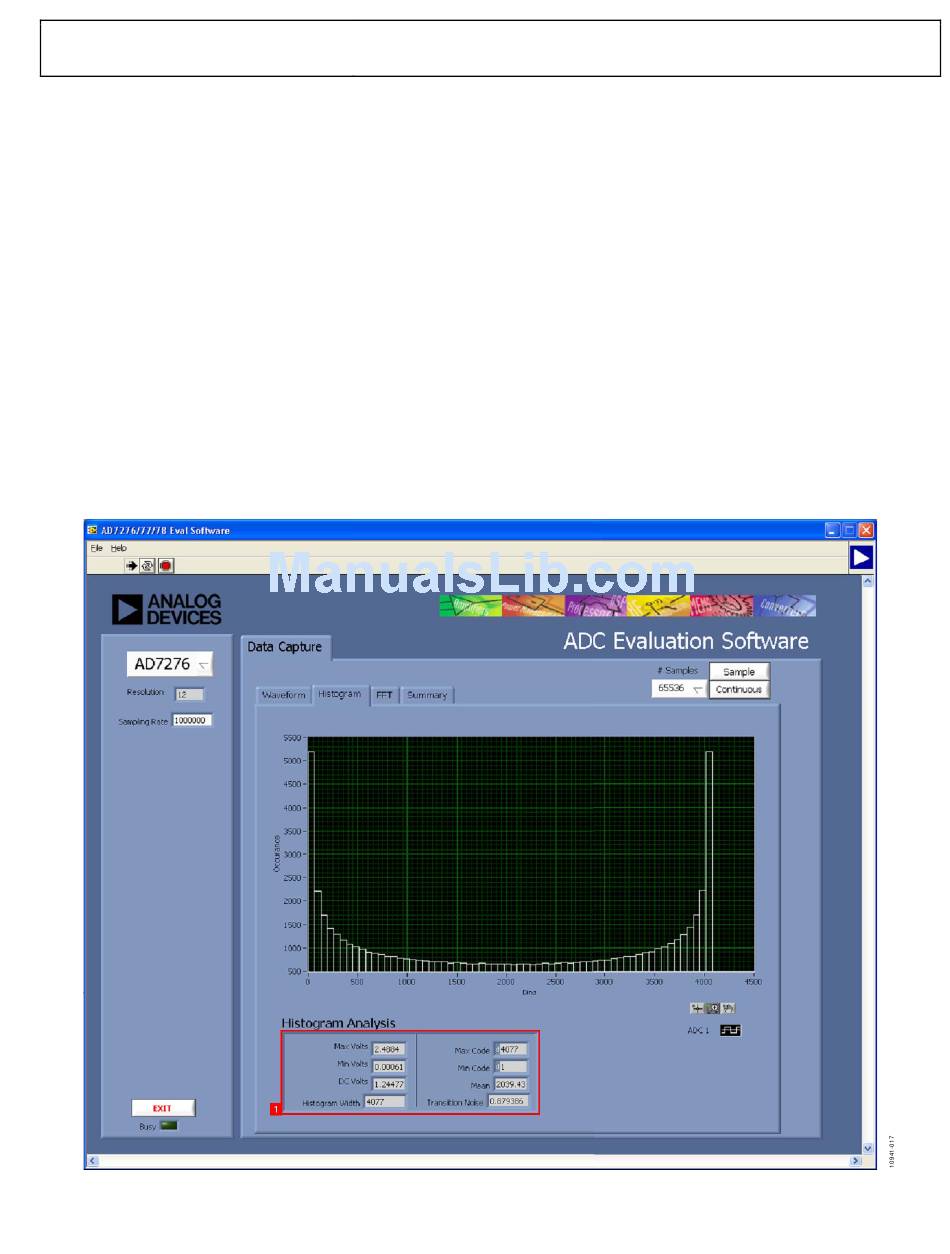Select the Data Capture tab

pos(285,647)
